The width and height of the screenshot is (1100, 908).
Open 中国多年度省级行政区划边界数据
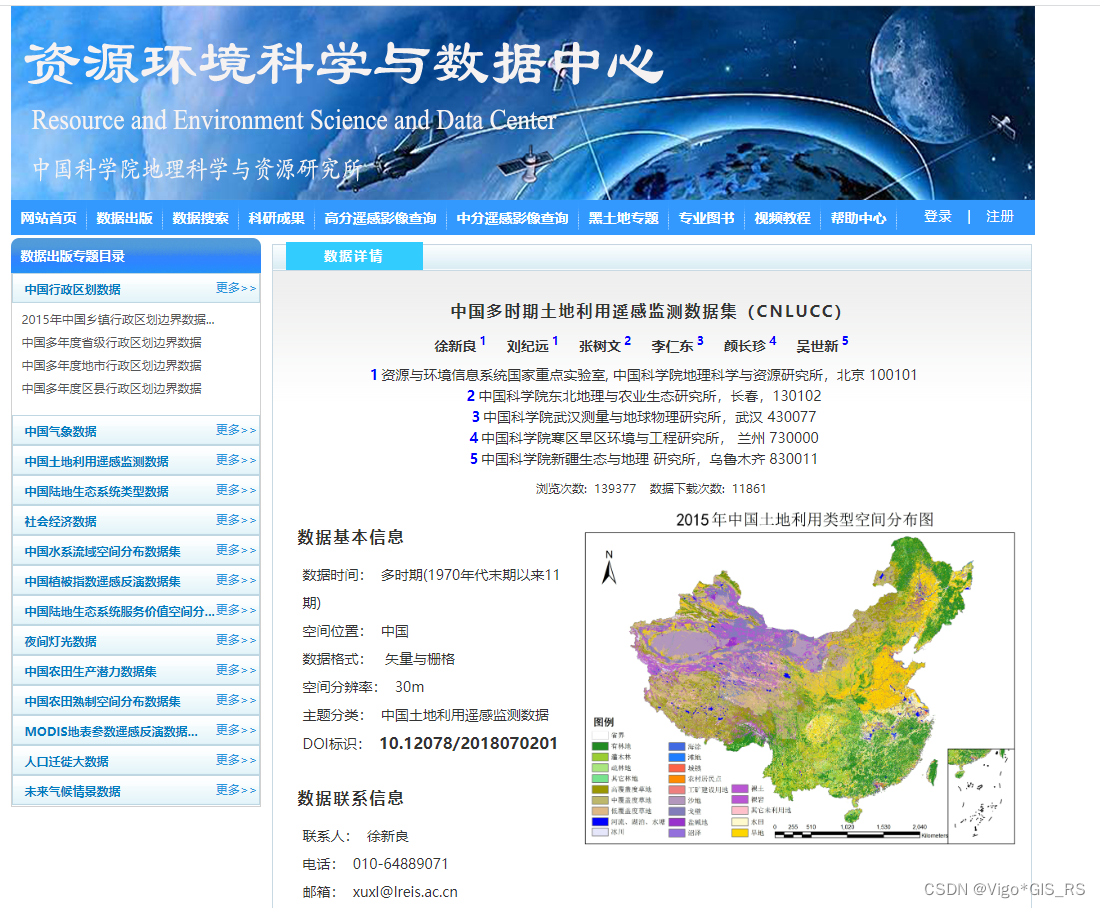pyautogui.click(x=112, y=342)
